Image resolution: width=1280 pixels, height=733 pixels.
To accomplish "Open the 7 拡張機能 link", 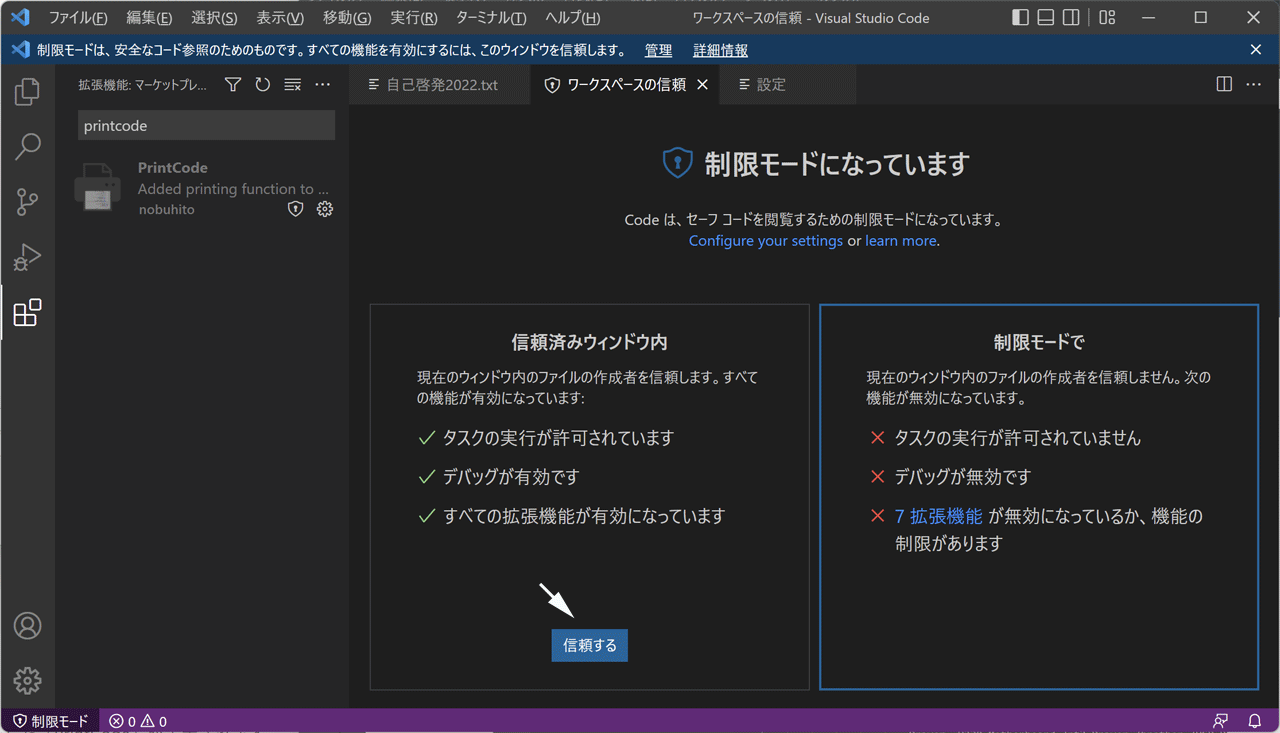I will pos(939,516).
